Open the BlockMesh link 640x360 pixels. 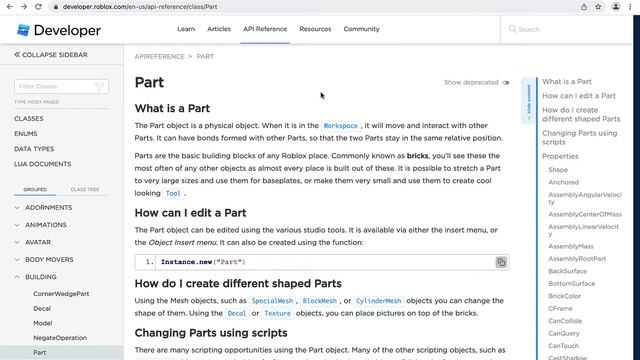[x=320, y=301]
